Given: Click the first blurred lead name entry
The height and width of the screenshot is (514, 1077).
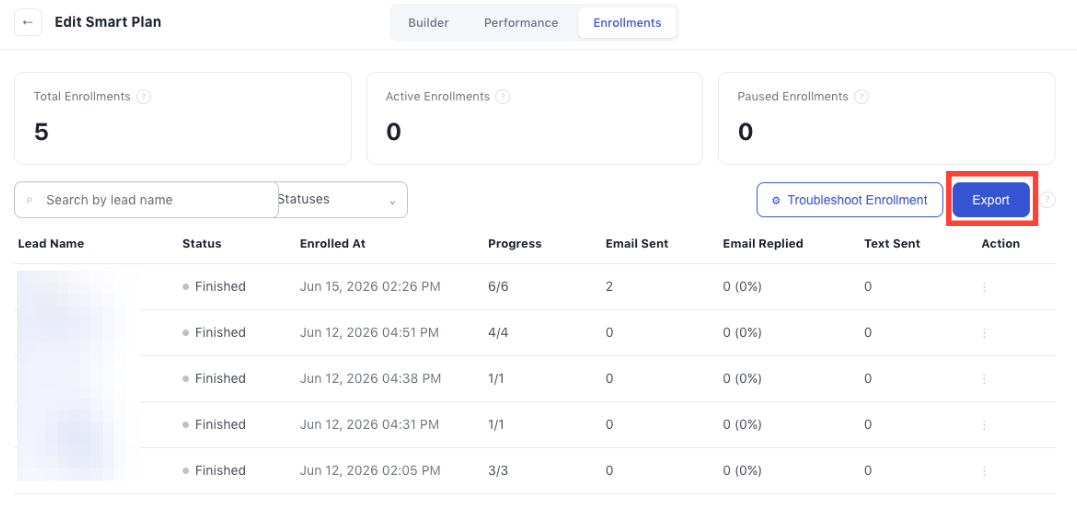Looking at the screenshot, I should coord(77,287).
